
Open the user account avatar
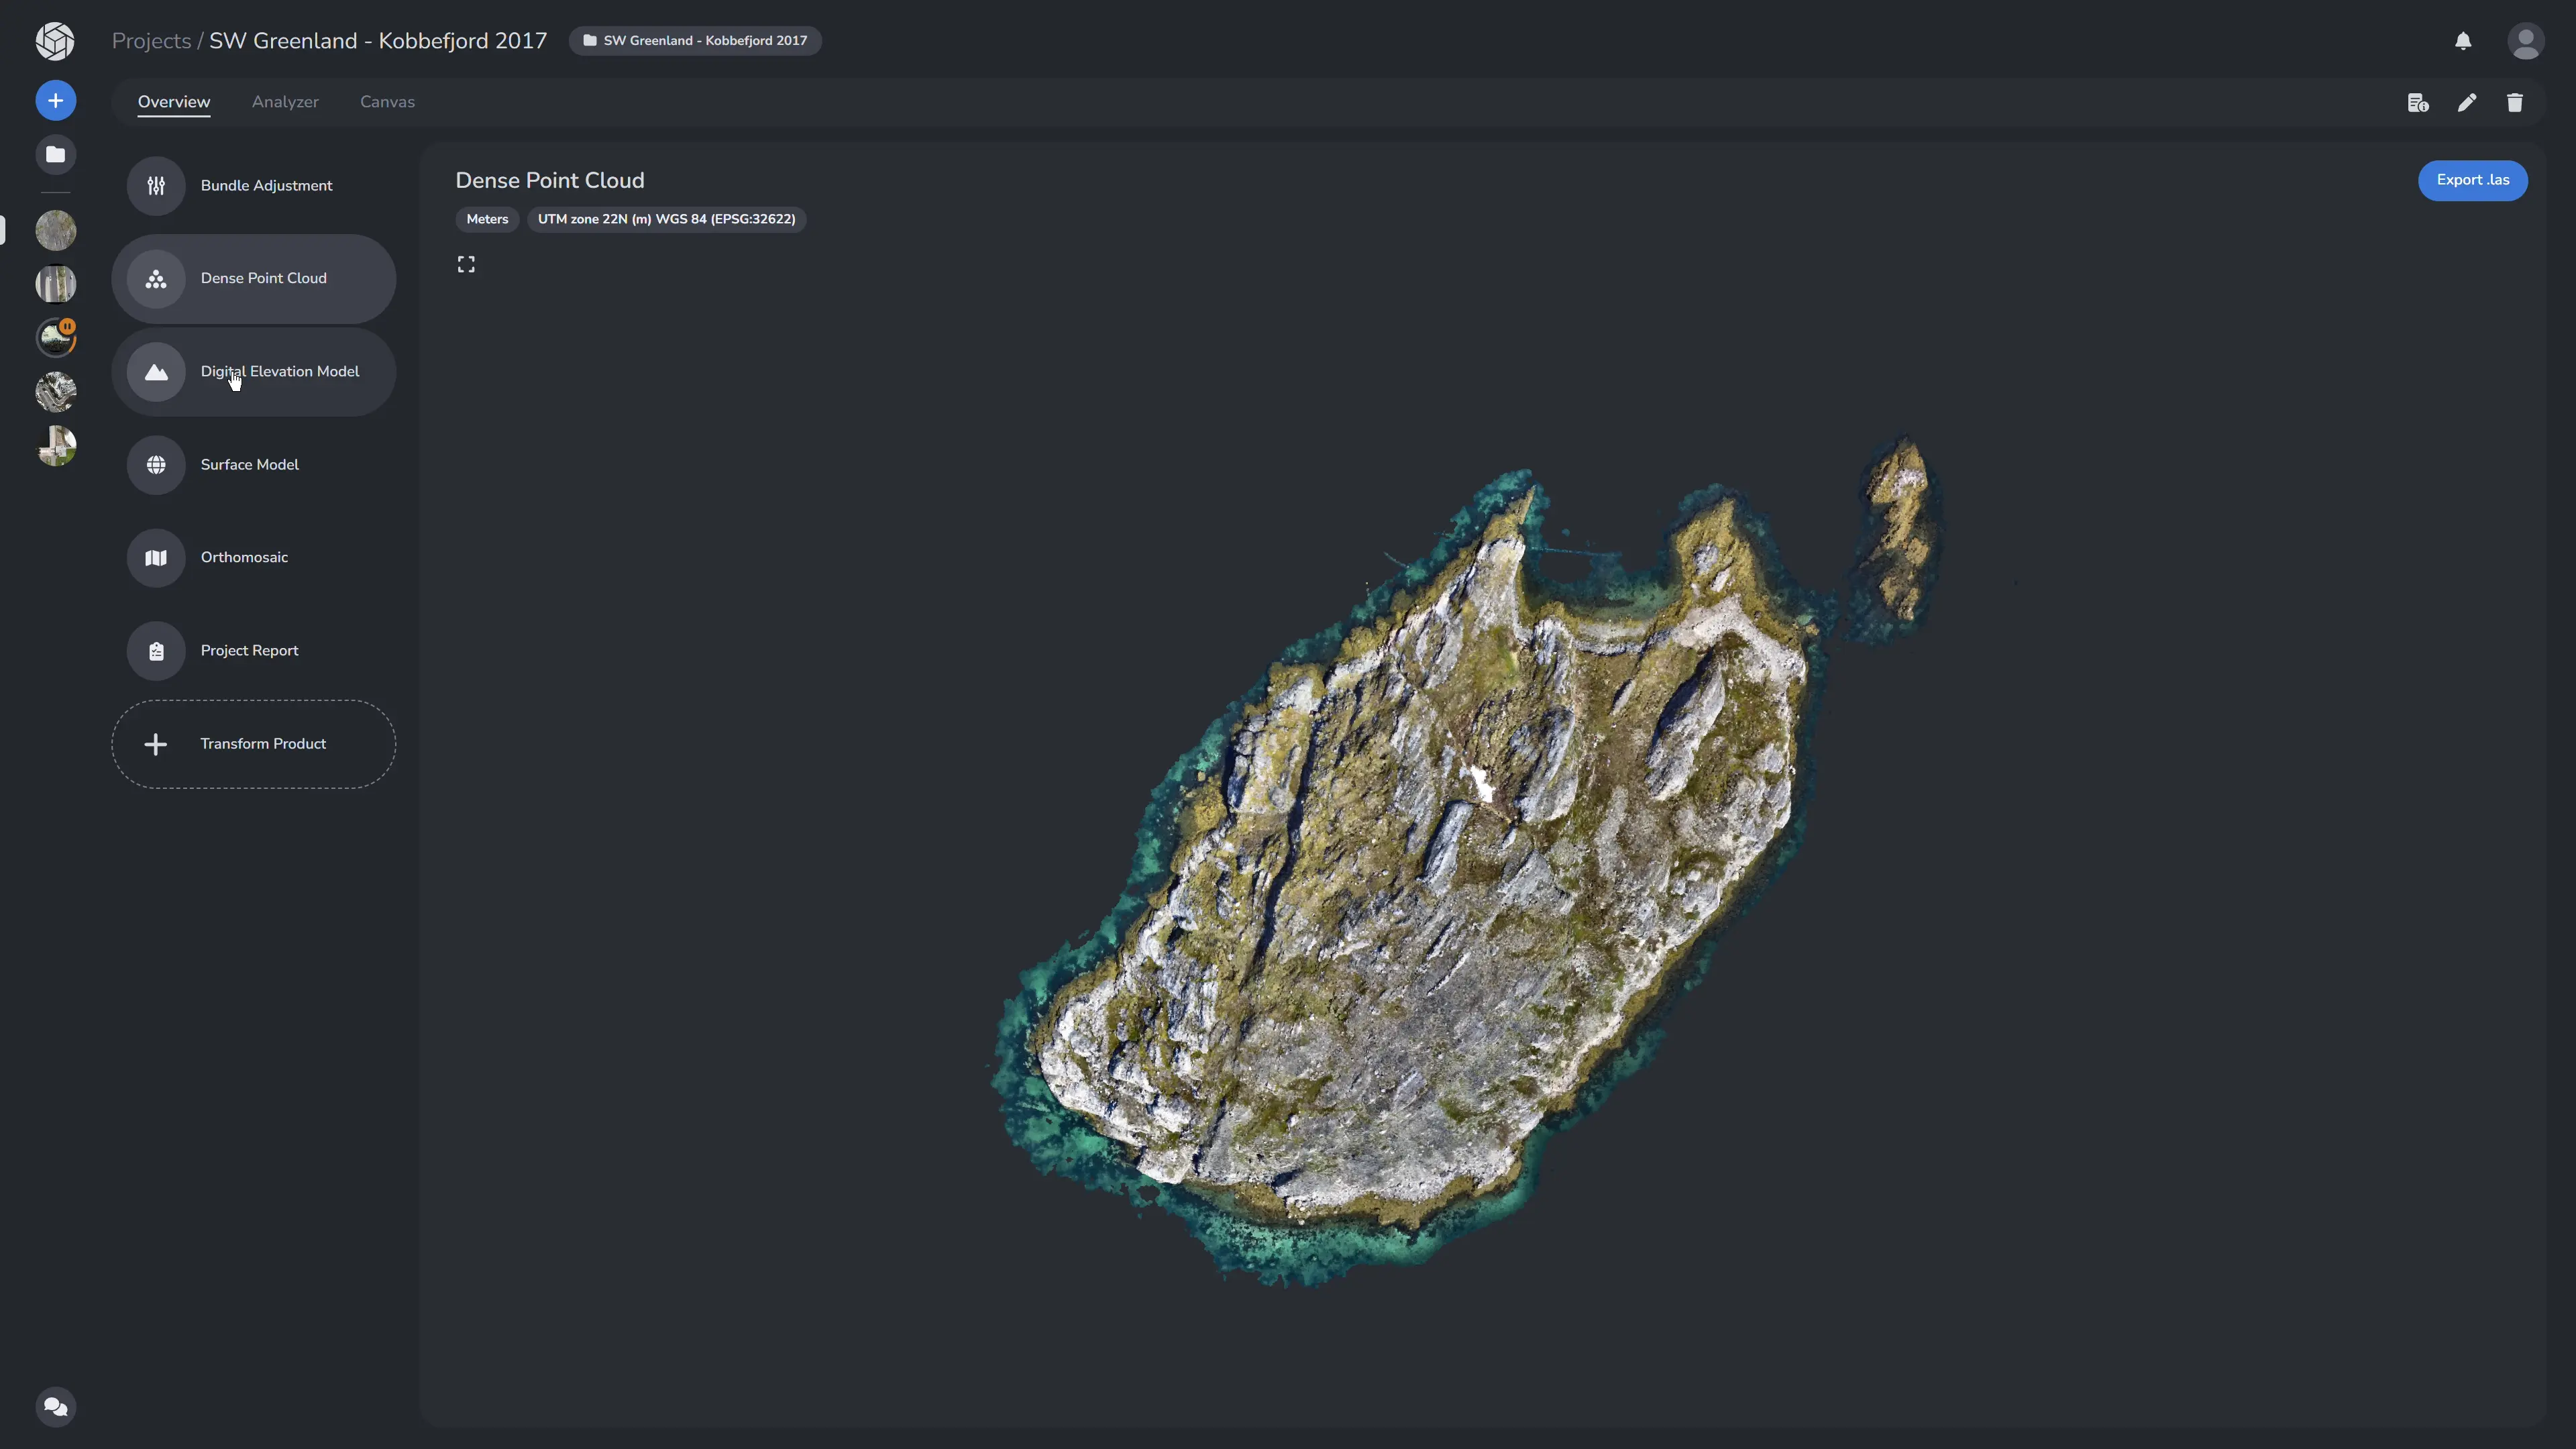[2525, 41]
